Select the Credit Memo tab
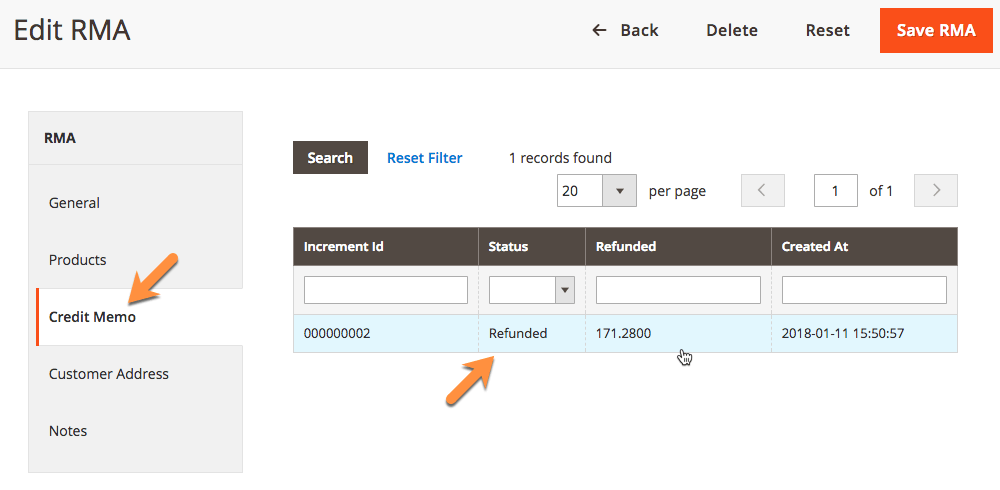Screen dimensions: 1000x490 click(92, 317)
